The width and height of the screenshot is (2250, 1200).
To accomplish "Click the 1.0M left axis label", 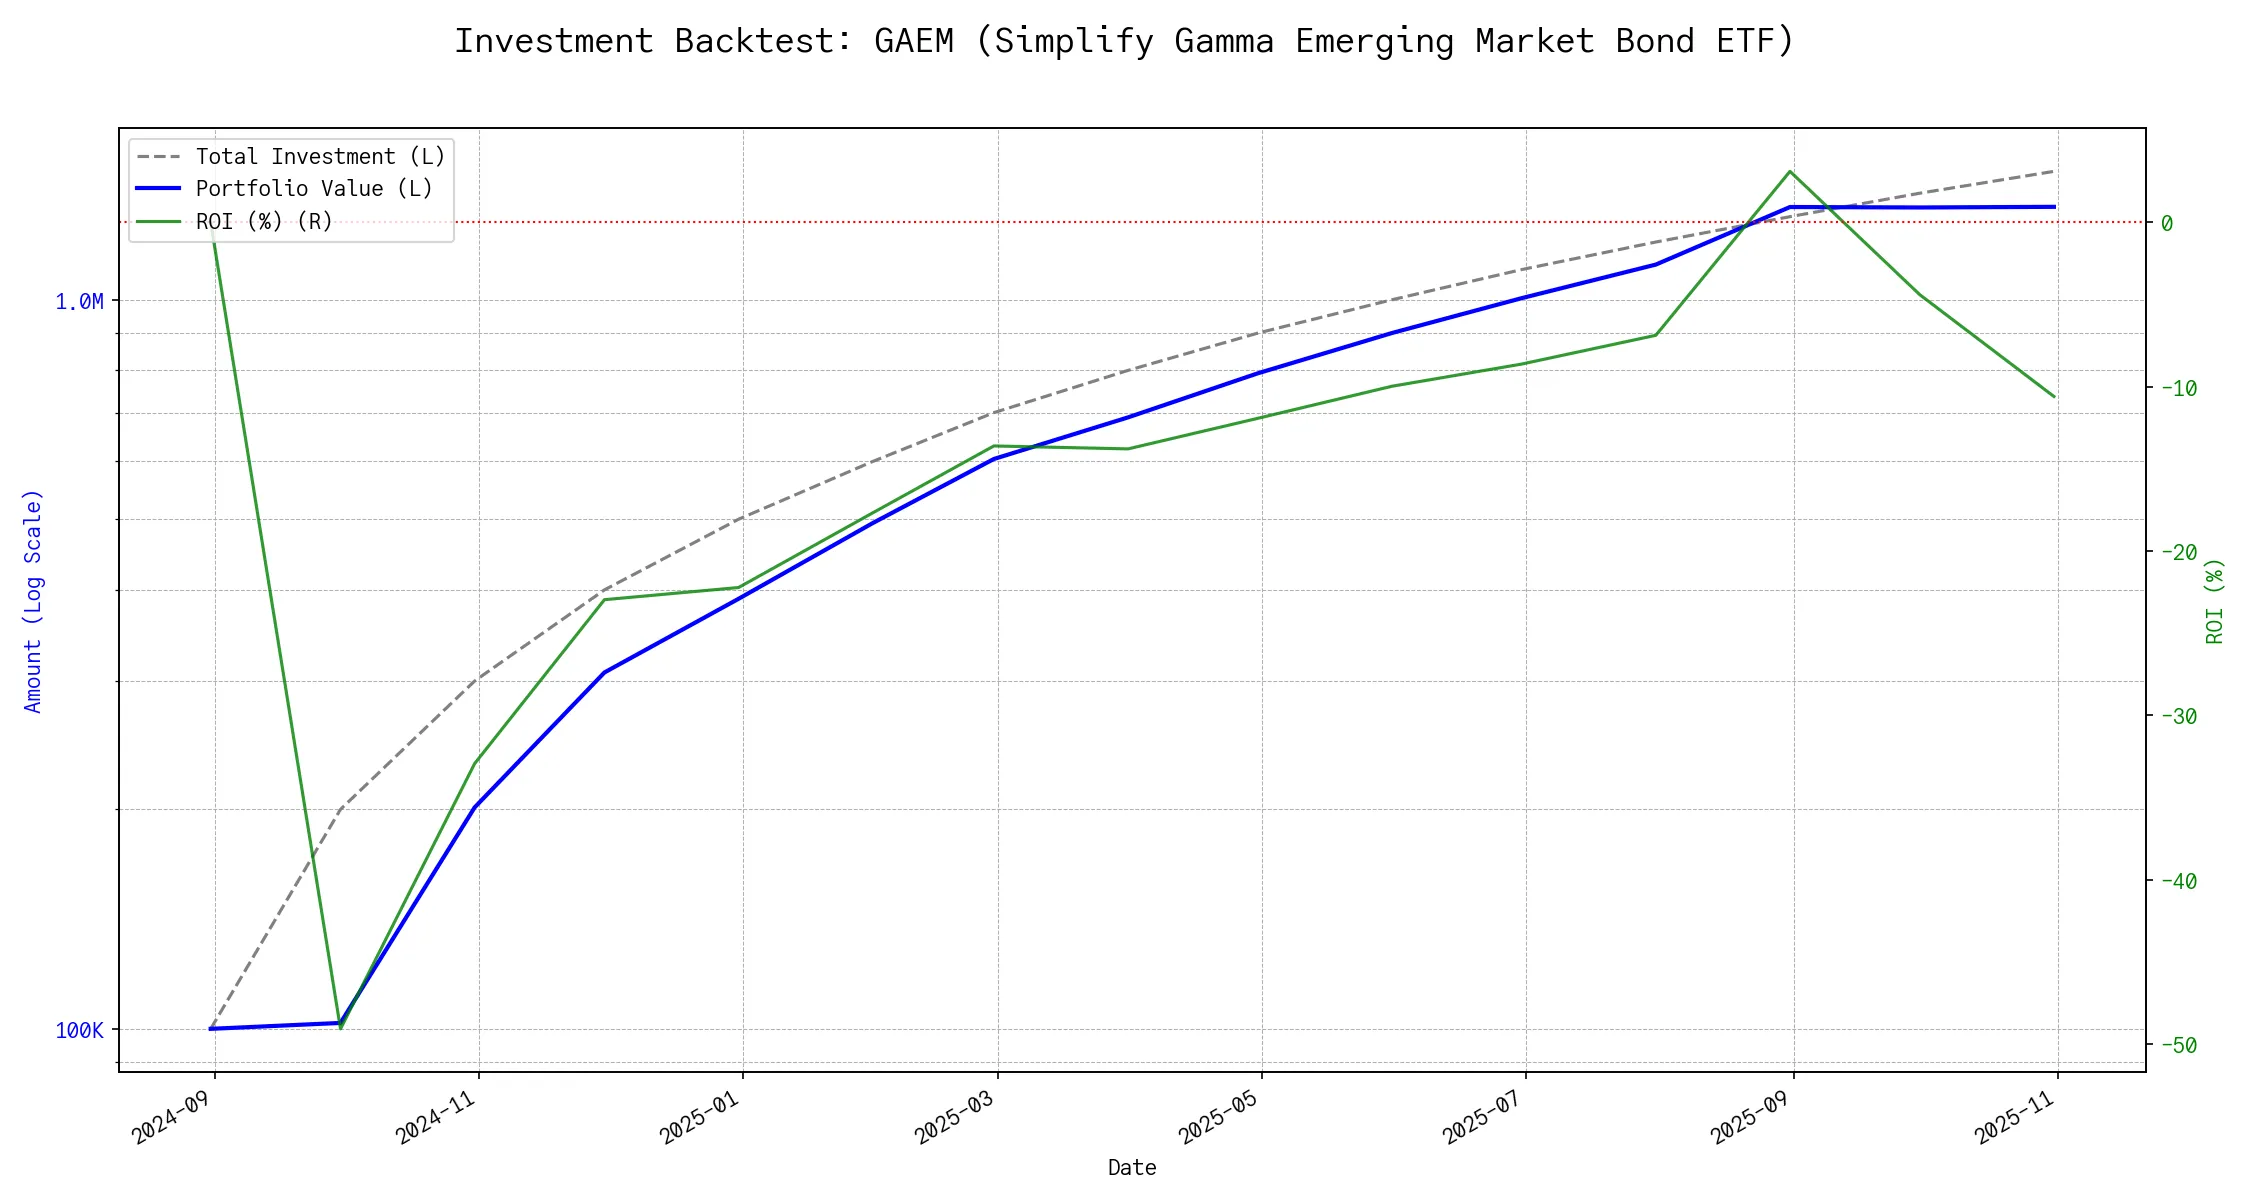I will pyautogui.click(x=79, y=301).
